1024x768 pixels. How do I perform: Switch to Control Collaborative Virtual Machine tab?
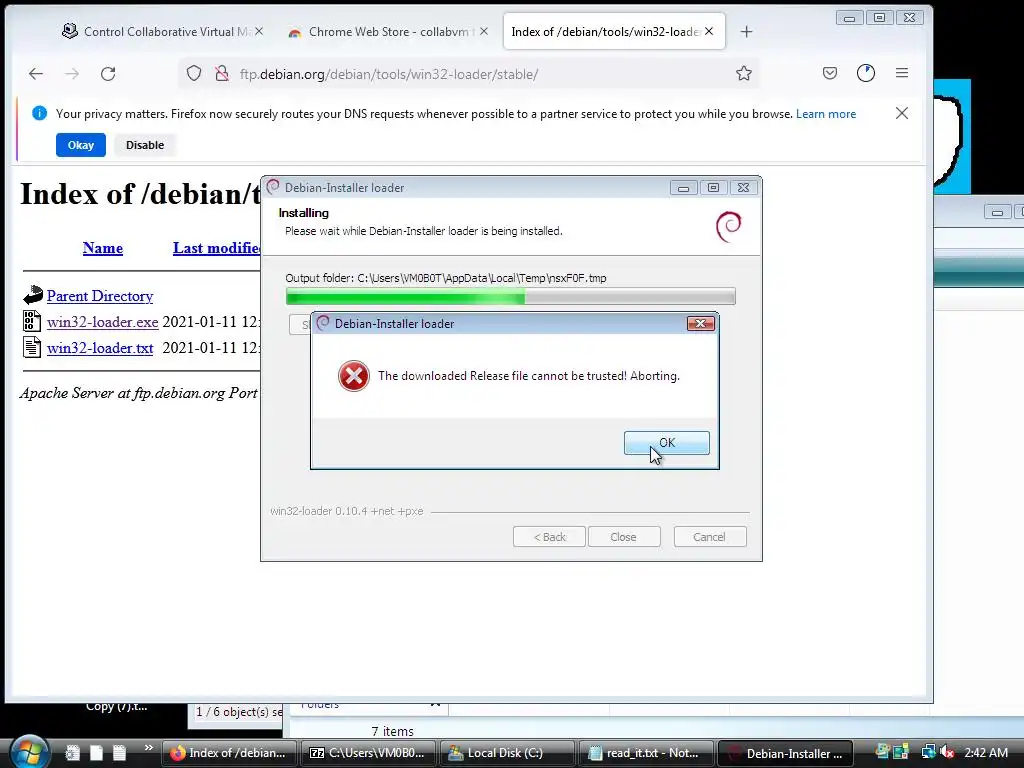click(163, 31)
